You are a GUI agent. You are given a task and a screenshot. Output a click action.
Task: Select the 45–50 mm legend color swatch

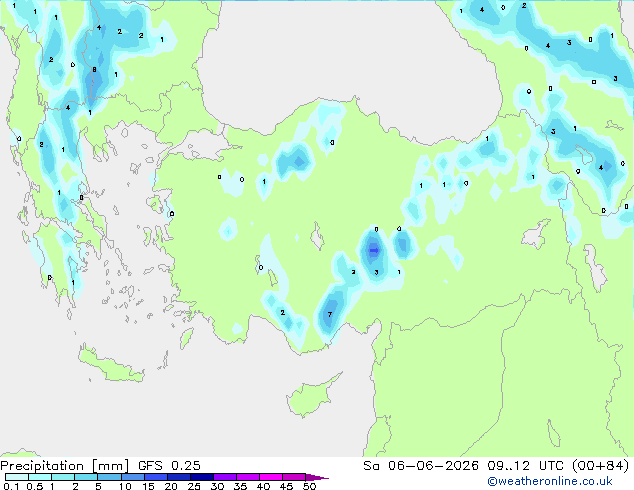[x=294, y=477]
